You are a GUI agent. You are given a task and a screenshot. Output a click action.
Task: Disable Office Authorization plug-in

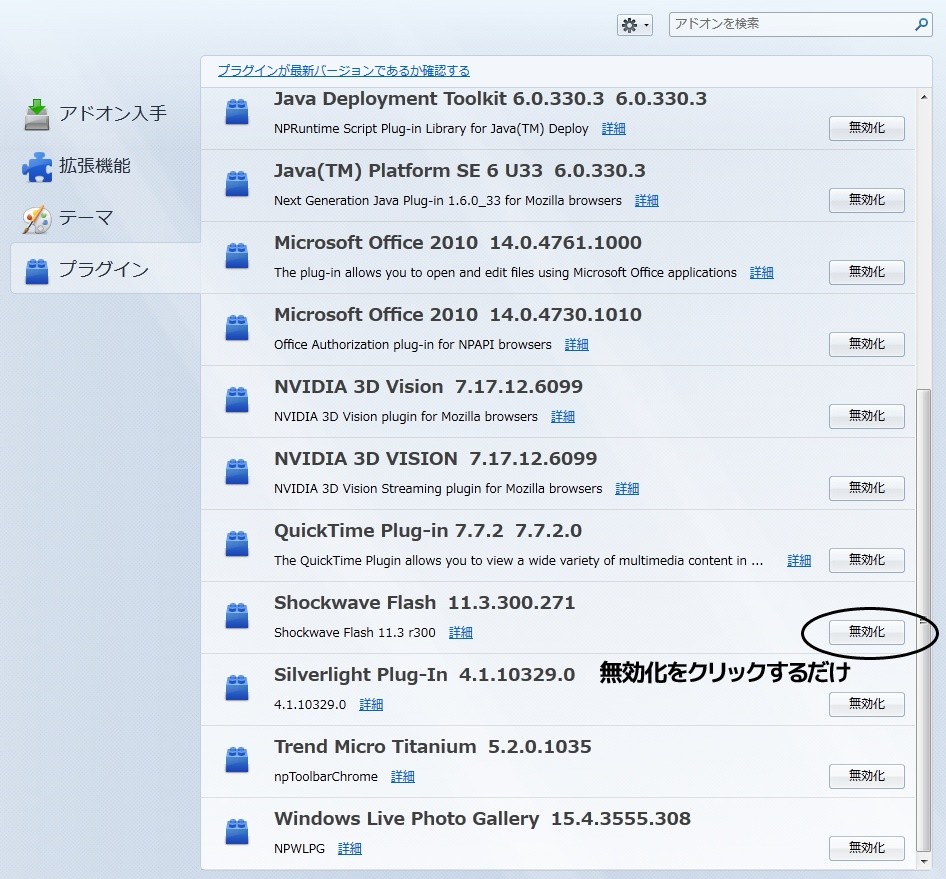coord(866,344)
